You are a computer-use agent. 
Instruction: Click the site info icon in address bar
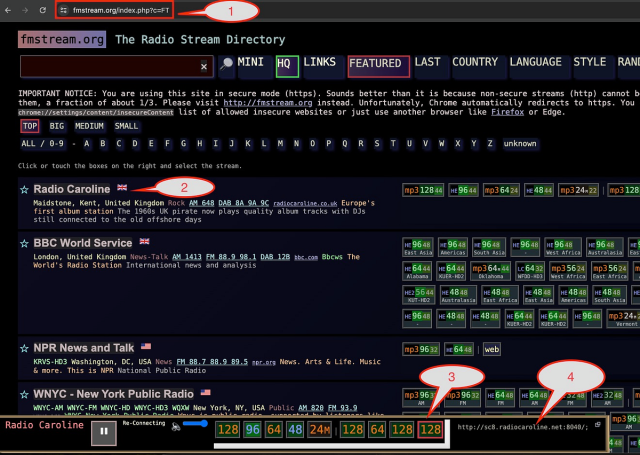[x=63, y=9]
